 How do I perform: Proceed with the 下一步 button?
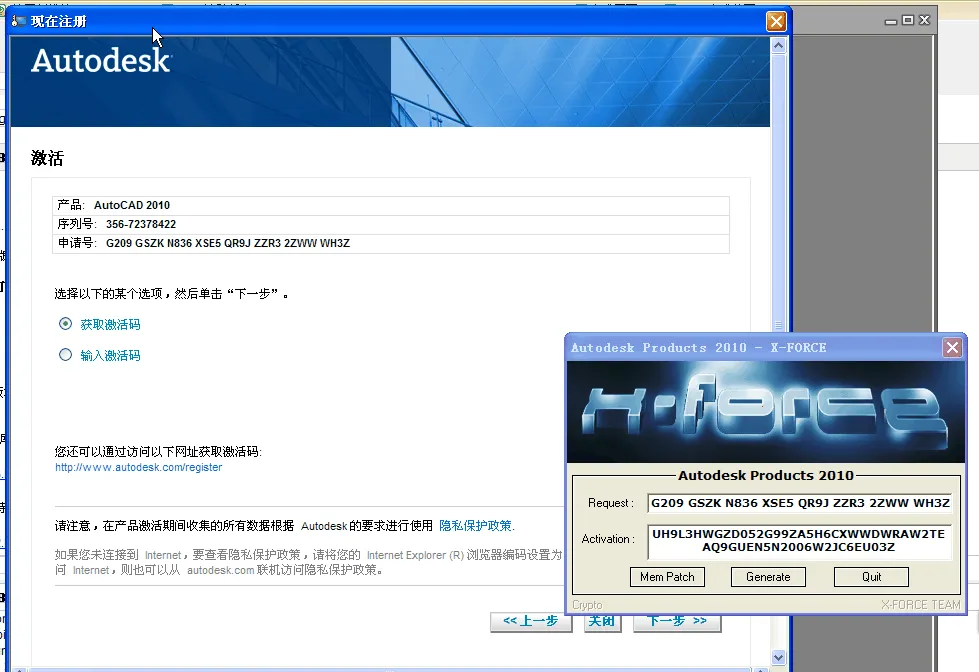click(676, 621)
